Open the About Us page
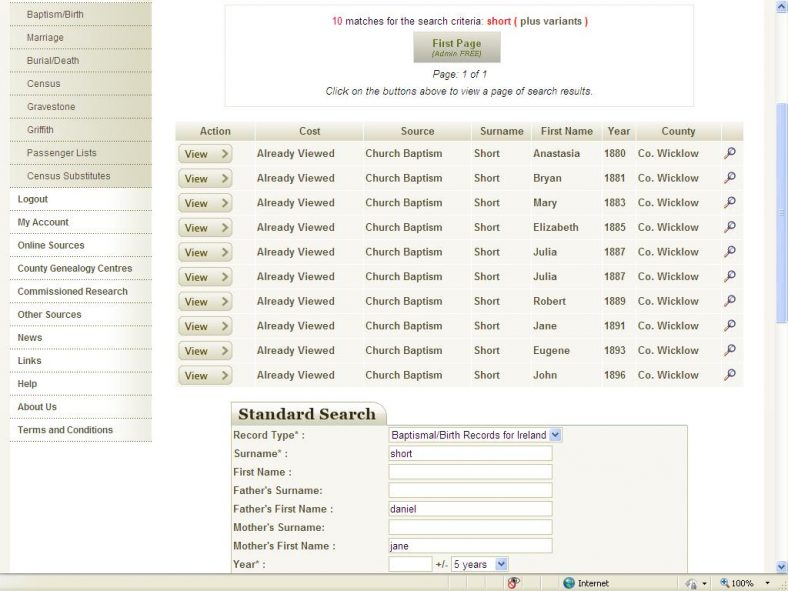Viewport: 788px width, 591px height. tap(37, 407)
